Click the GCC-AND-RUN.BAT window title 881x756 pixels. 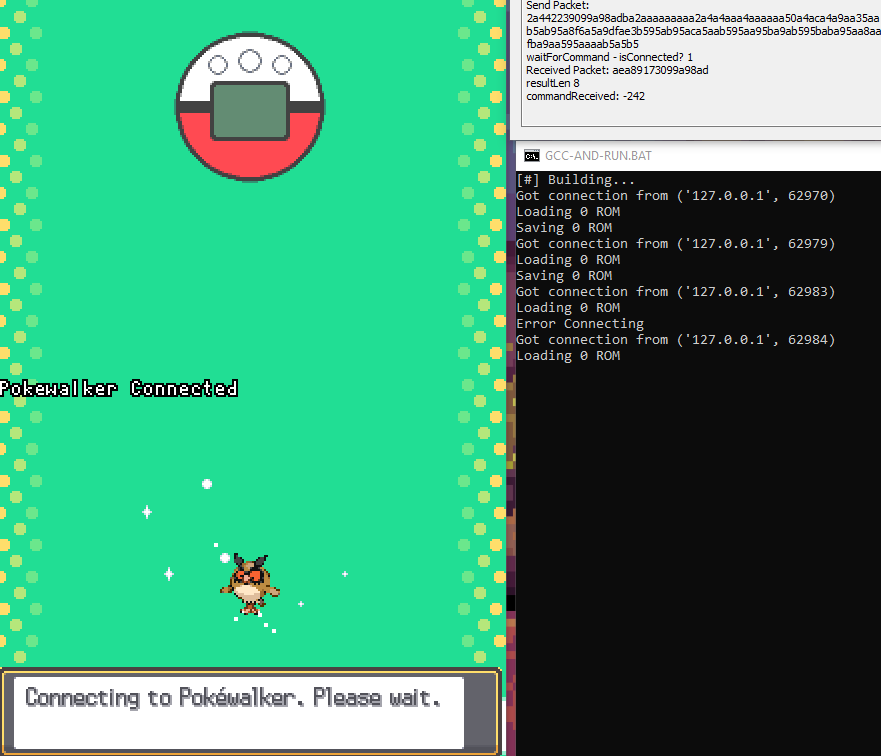coord(598,156)
